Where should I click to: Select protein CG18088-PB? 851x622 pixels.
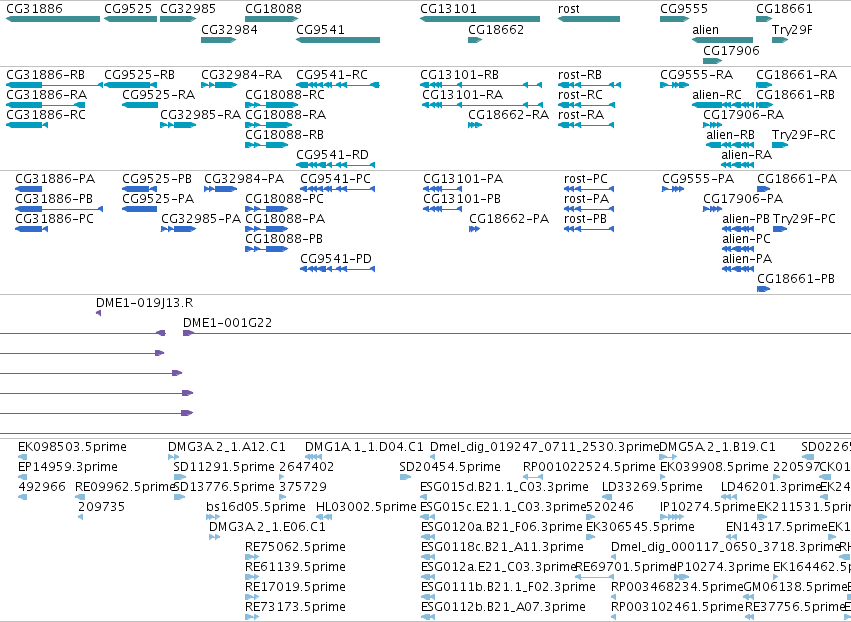tap(266, 249)
